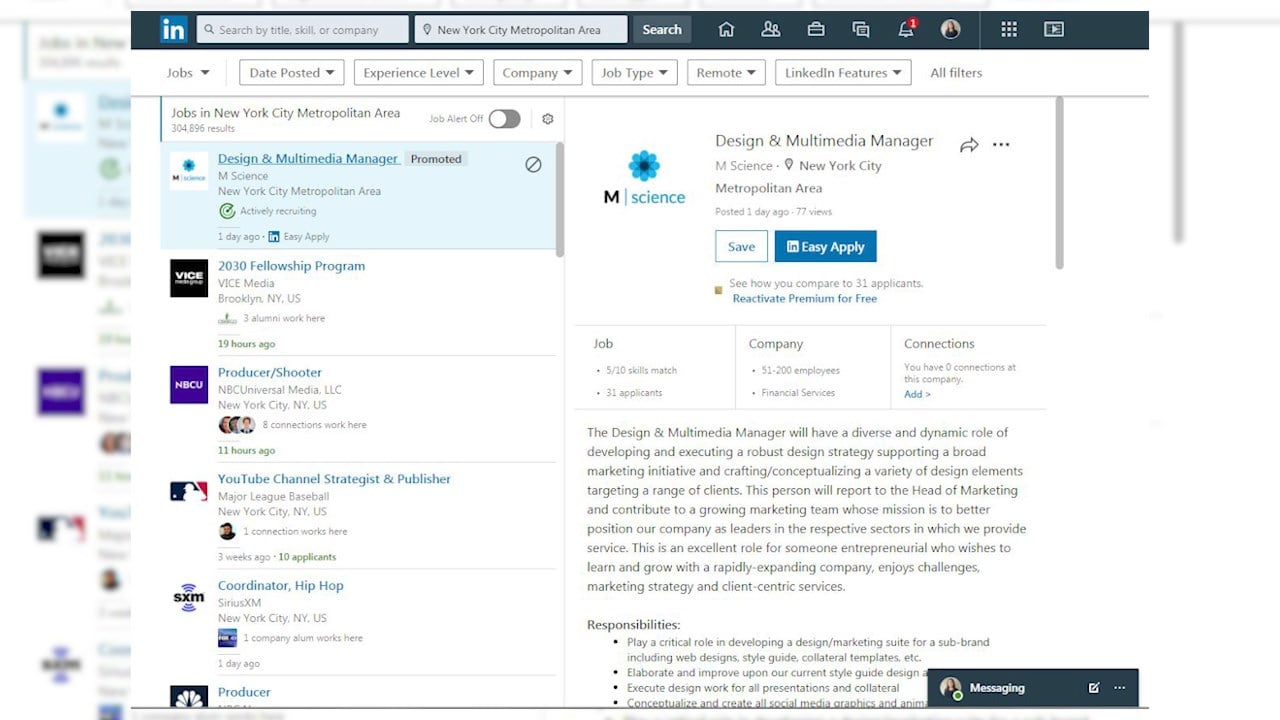Click Reactivate Premium for Free link
This screenshot has width=1280, height=720.
tap(805, 298)
